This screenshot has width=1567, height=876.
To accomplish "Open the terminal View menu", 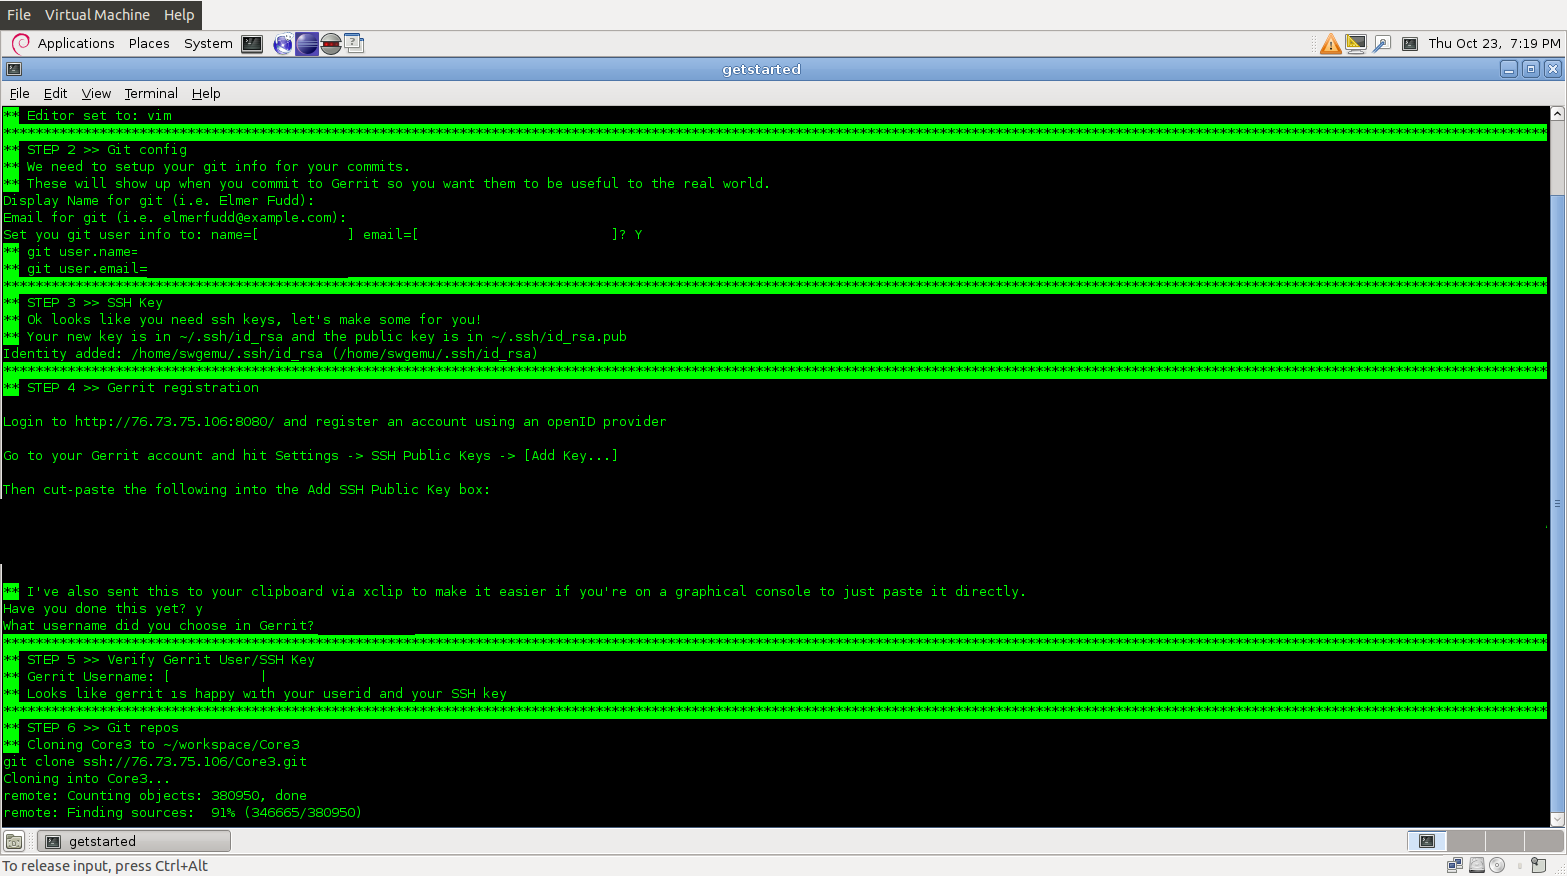I will 96,93.
